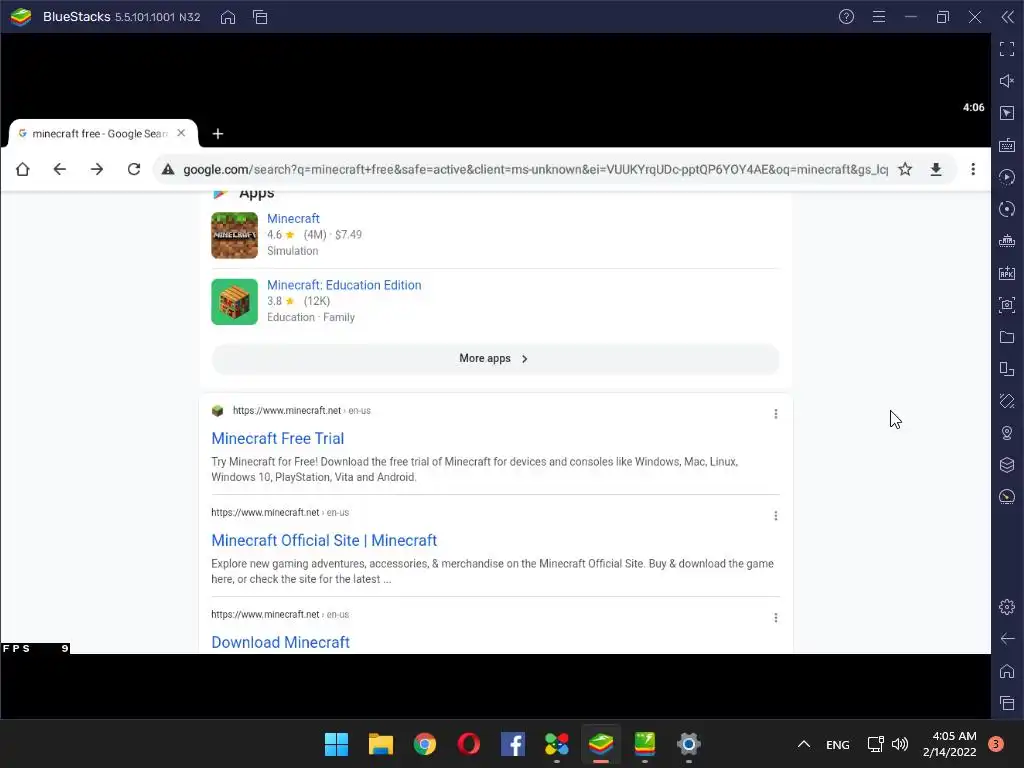Viewport: 1024px width, 768px height.
Task: Go forward with the browser forward arrow
Action: (x=97, y=169)
